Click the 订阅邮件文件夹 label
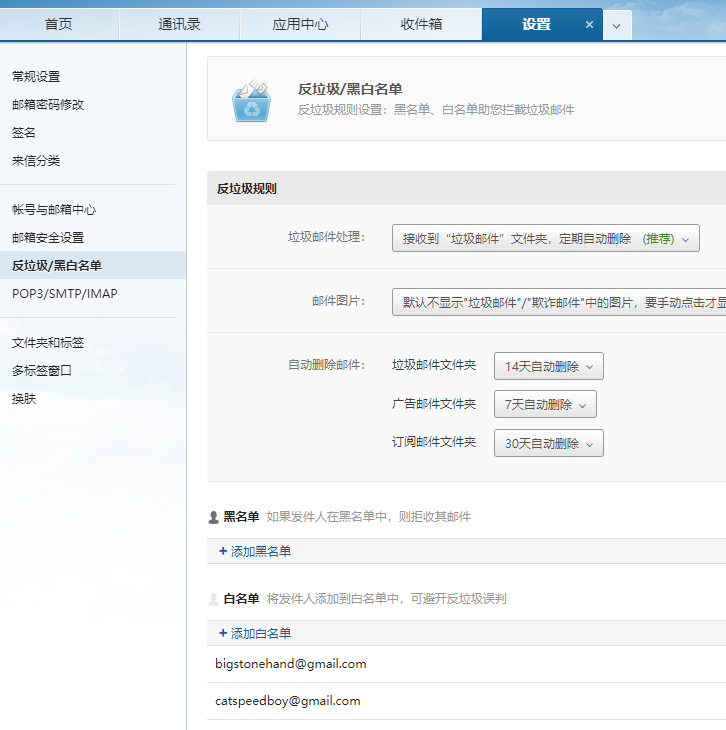Screen dimensions: 726x730 434,442
